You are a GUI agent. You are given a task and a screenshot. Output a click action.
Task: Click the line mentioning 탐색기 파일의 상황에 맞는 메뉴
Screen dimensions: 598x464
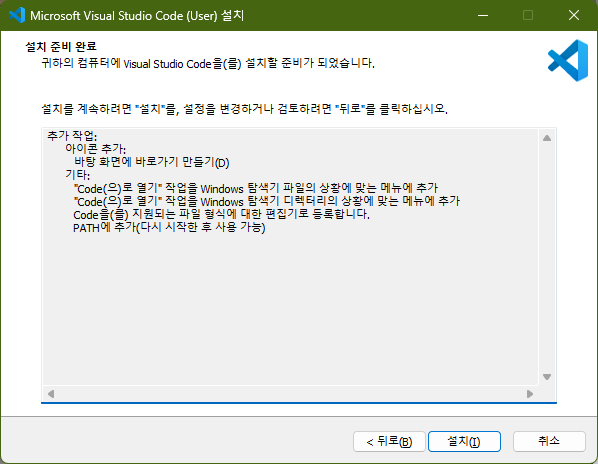[x=256, y=188]
